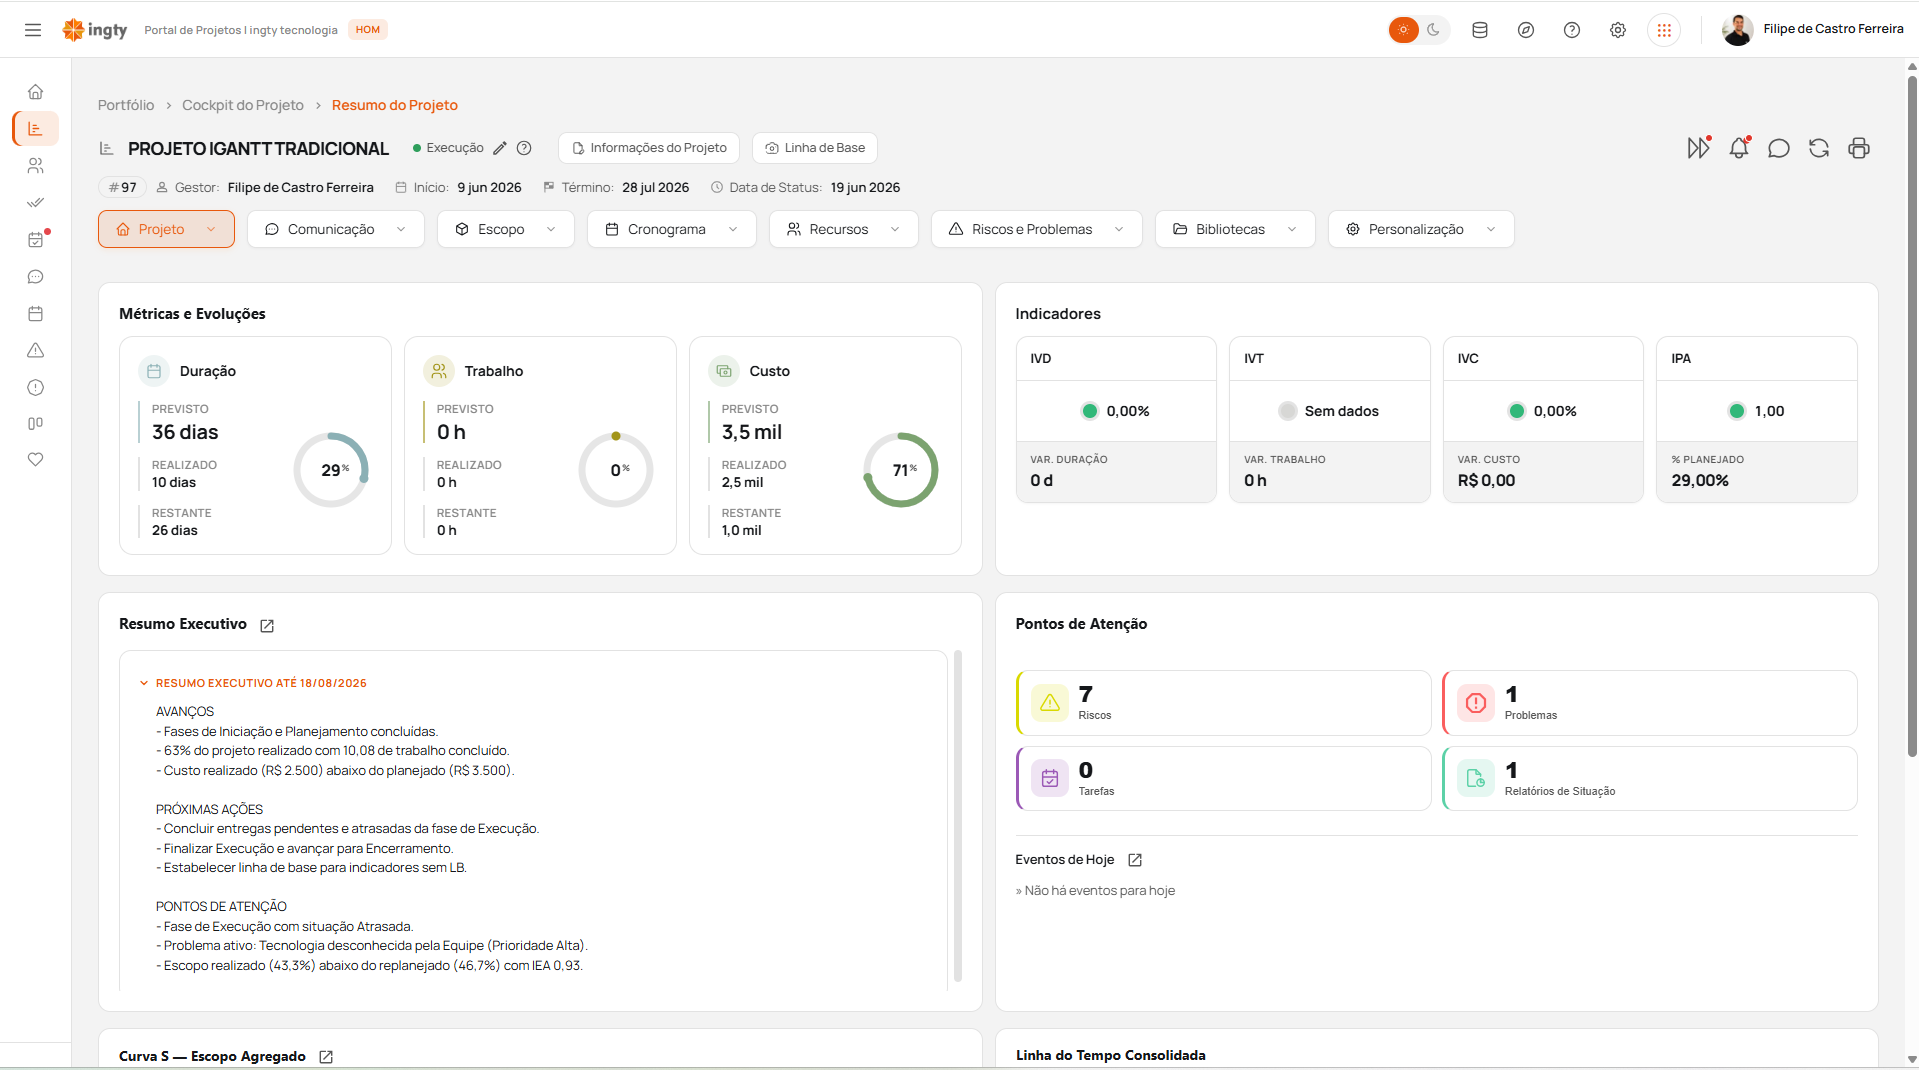
Task: Open the 1 Problemas card
Action: click(x=1650, y=703)
